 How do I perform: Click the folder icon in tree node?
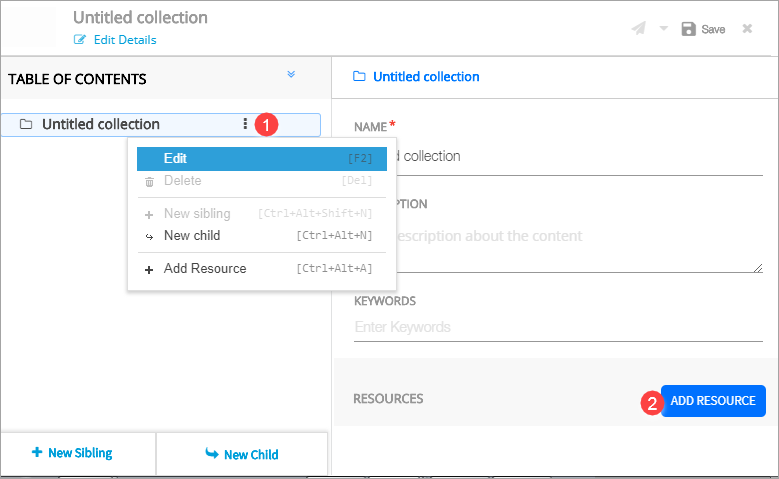click(x=26, y=125)
